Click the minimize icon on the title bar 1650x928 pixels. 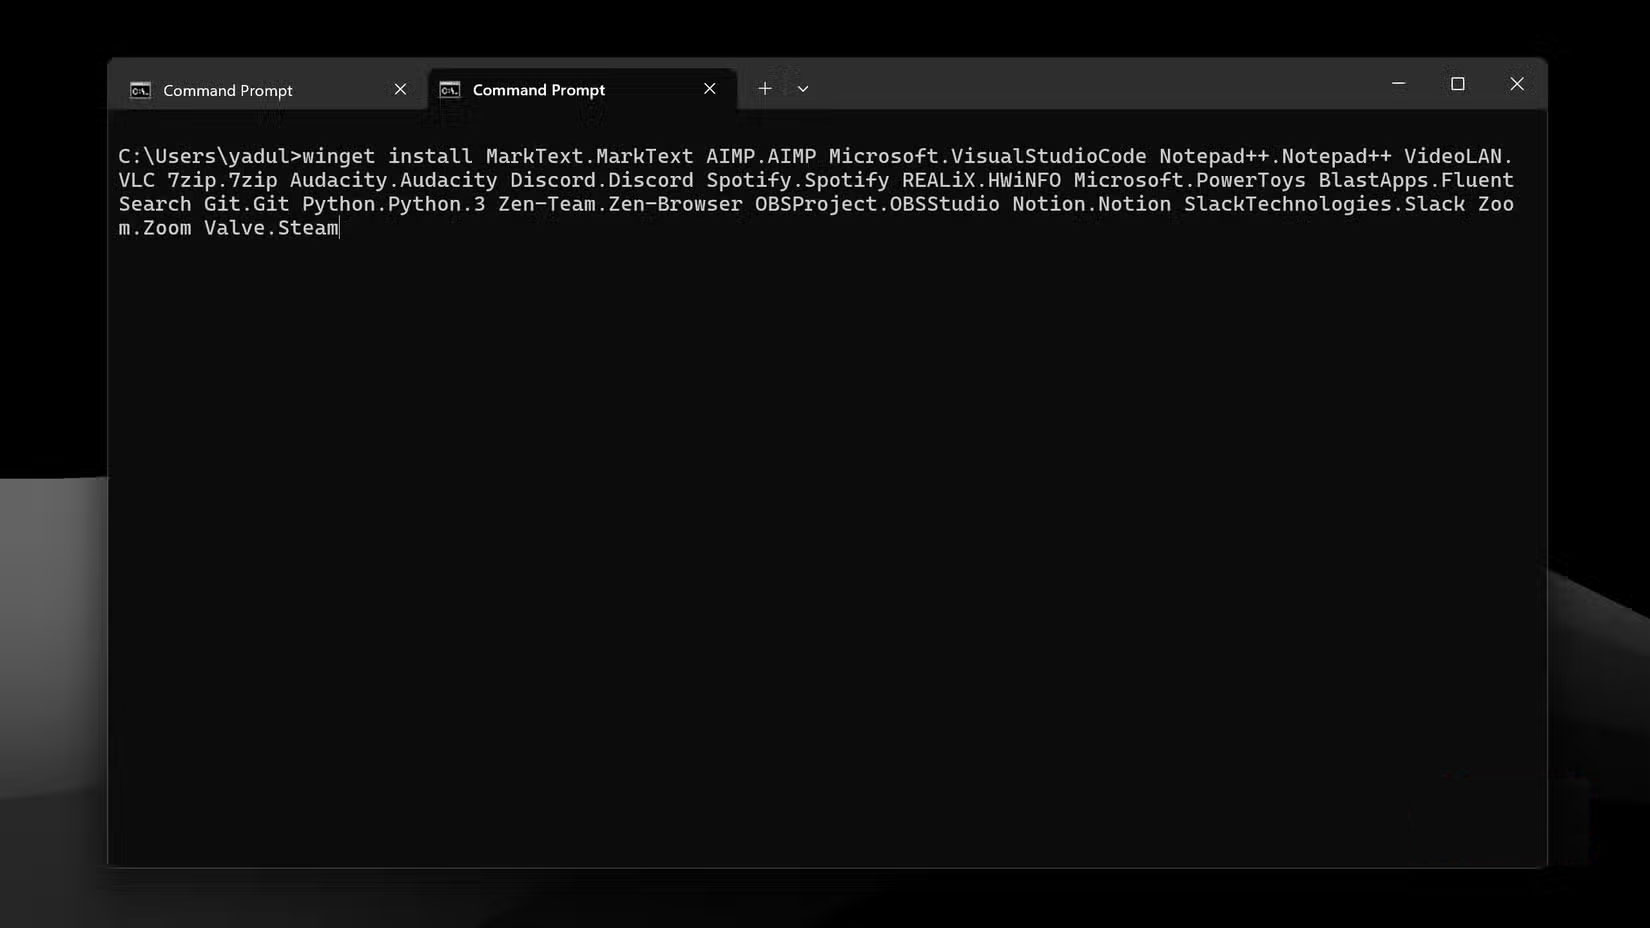coord(1397,84)
